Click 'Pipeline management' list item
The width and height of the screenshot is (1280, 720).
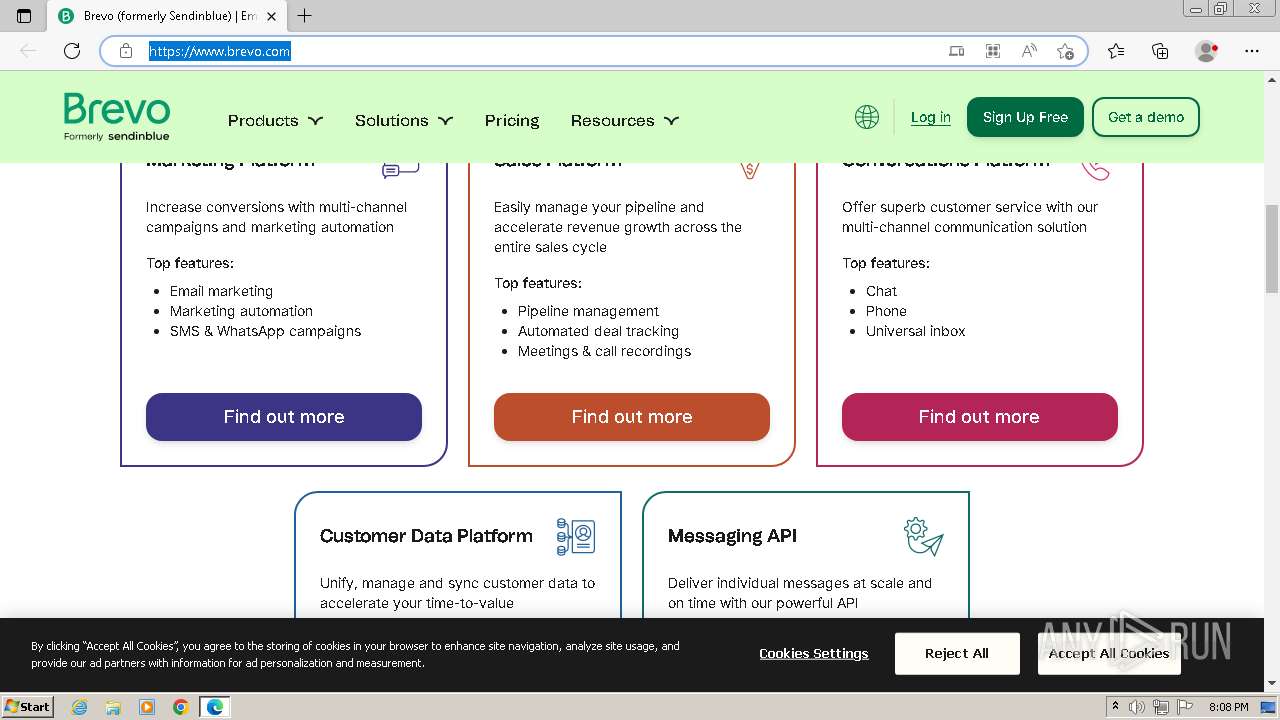tap(588, 311)
